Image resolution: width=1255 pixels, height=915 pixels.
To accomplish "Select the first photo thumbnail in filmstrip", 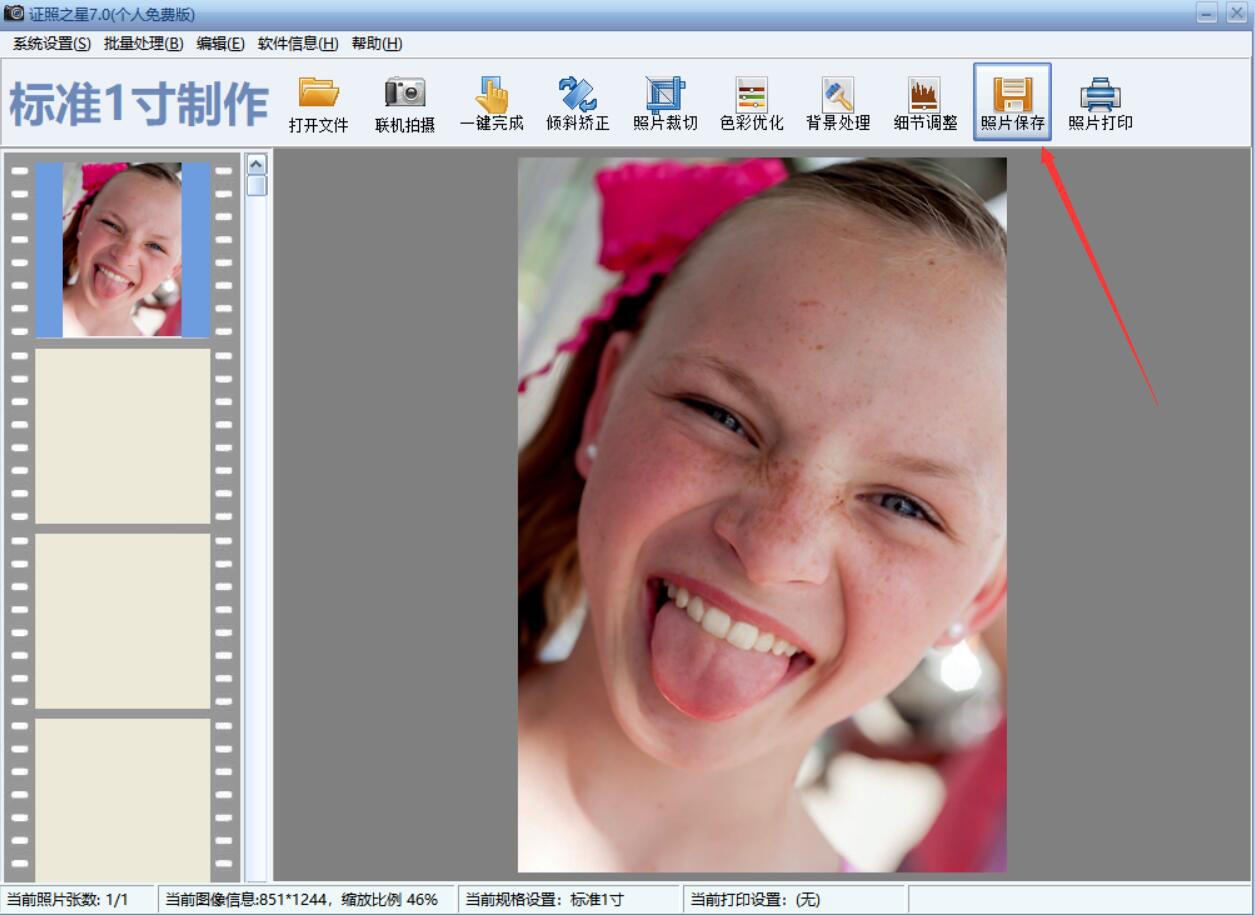I will point(123,250).
